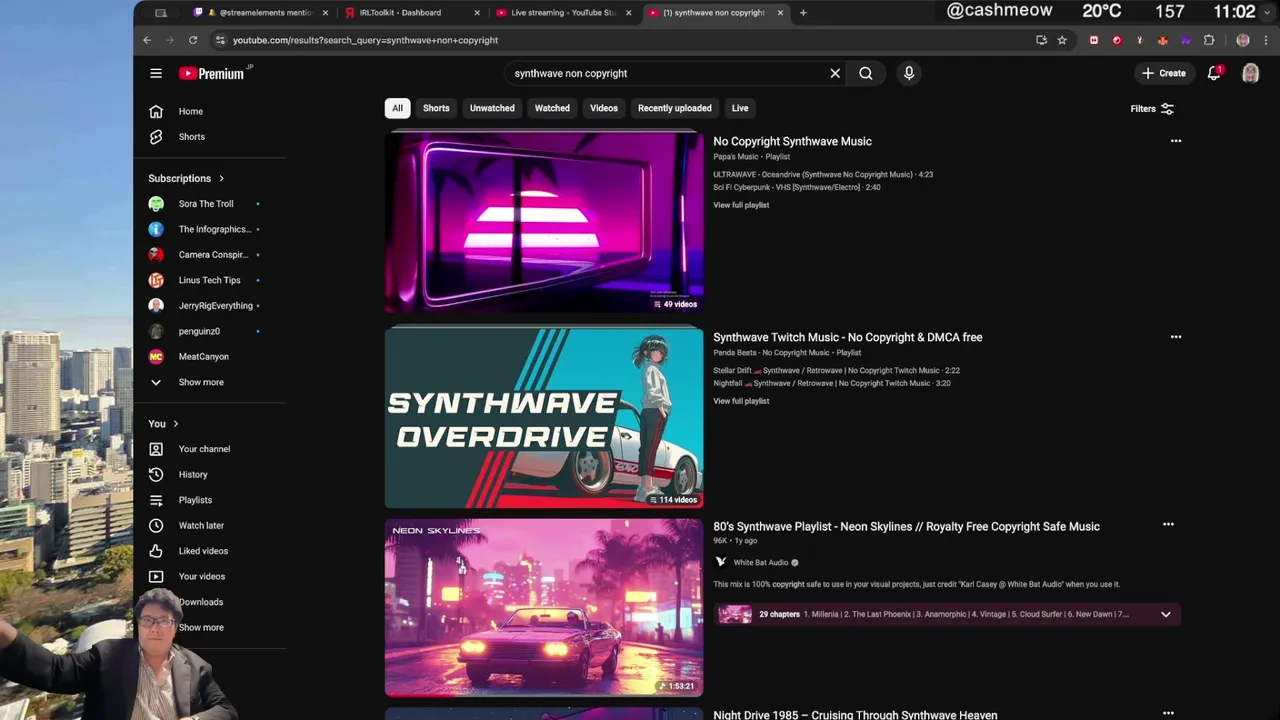Click the Neon Skylines video thumbnail
This screenshot has width=1280, height=720.
click(x=544, y=607)
